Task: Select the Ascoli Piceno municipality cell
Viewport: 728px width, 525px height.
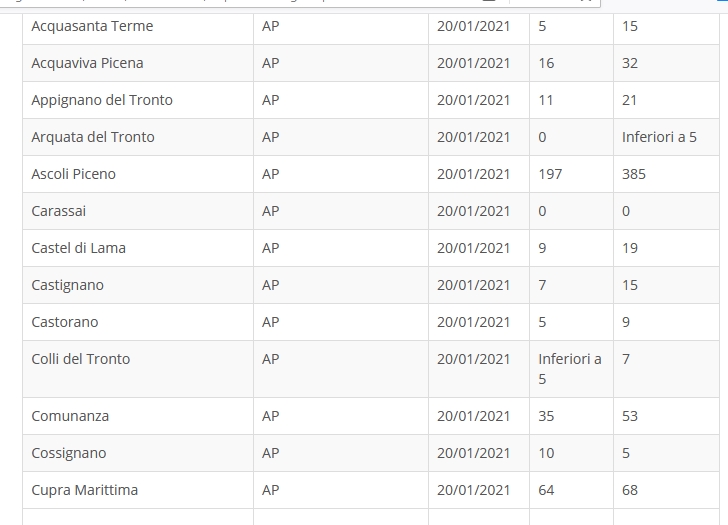Action: pyautogui.click(x=138, y=174)
